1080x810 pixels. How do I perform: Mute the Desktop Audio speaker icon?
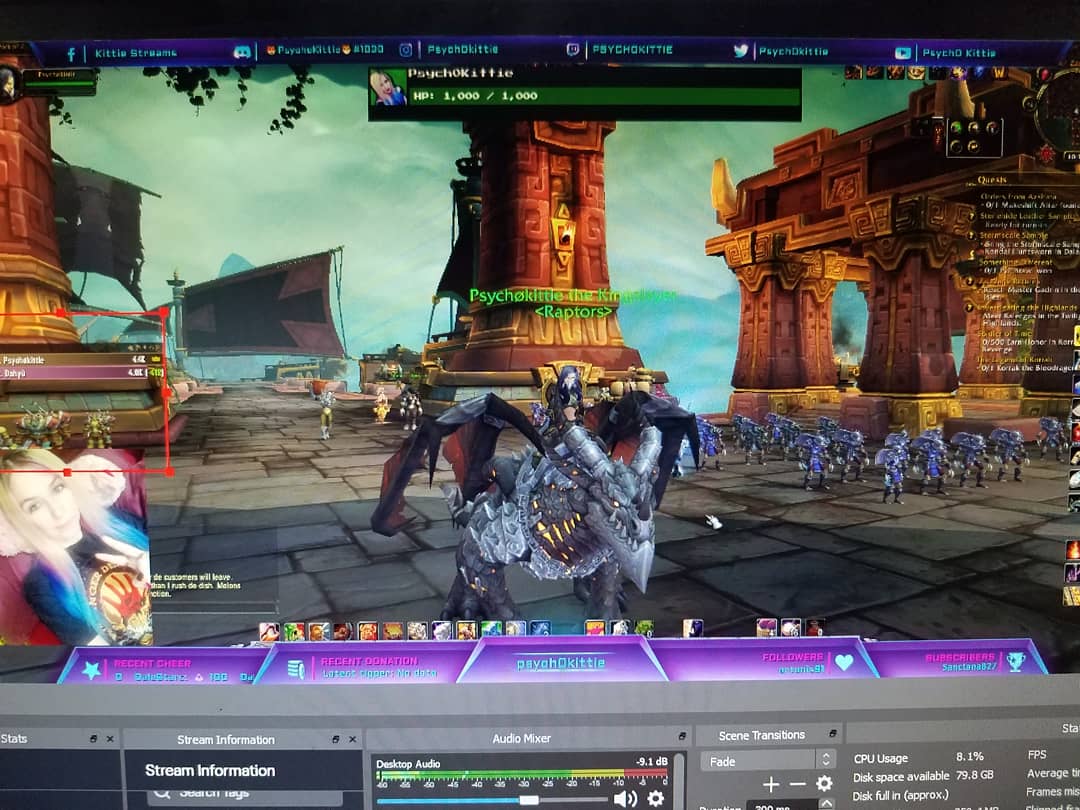624,798
